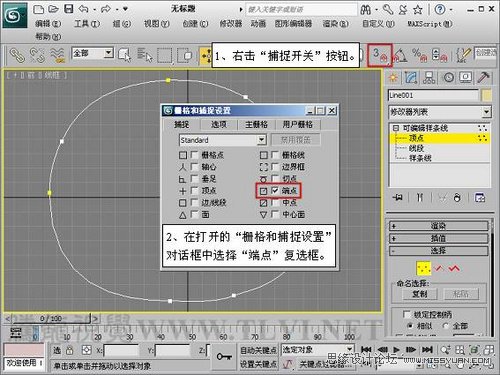The width and height of the screenshot is (500, 375).
Task: Check the 垂足 snap checkbox
Action: coord(194,179)
